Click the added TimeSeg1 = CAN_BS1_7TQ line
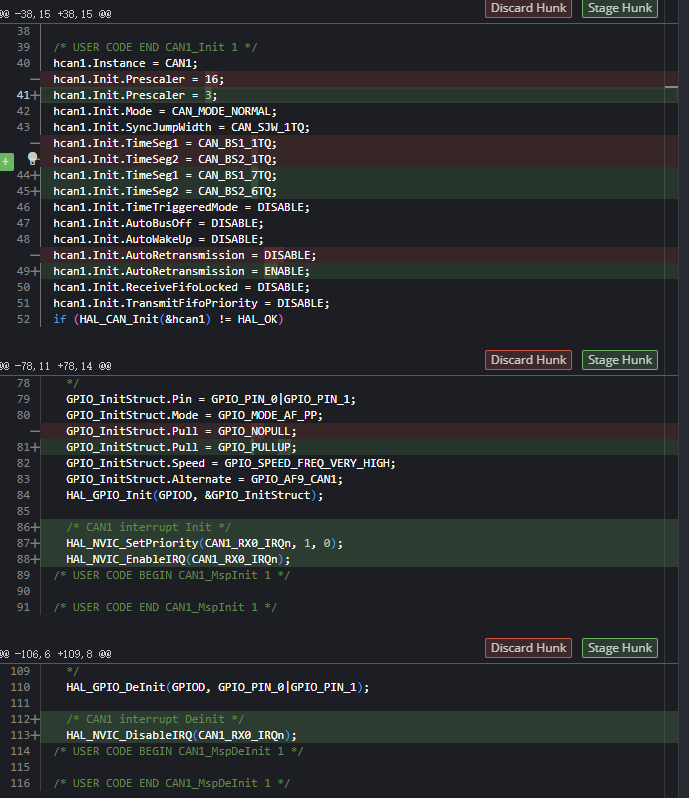689x798 pixels. 164,175
